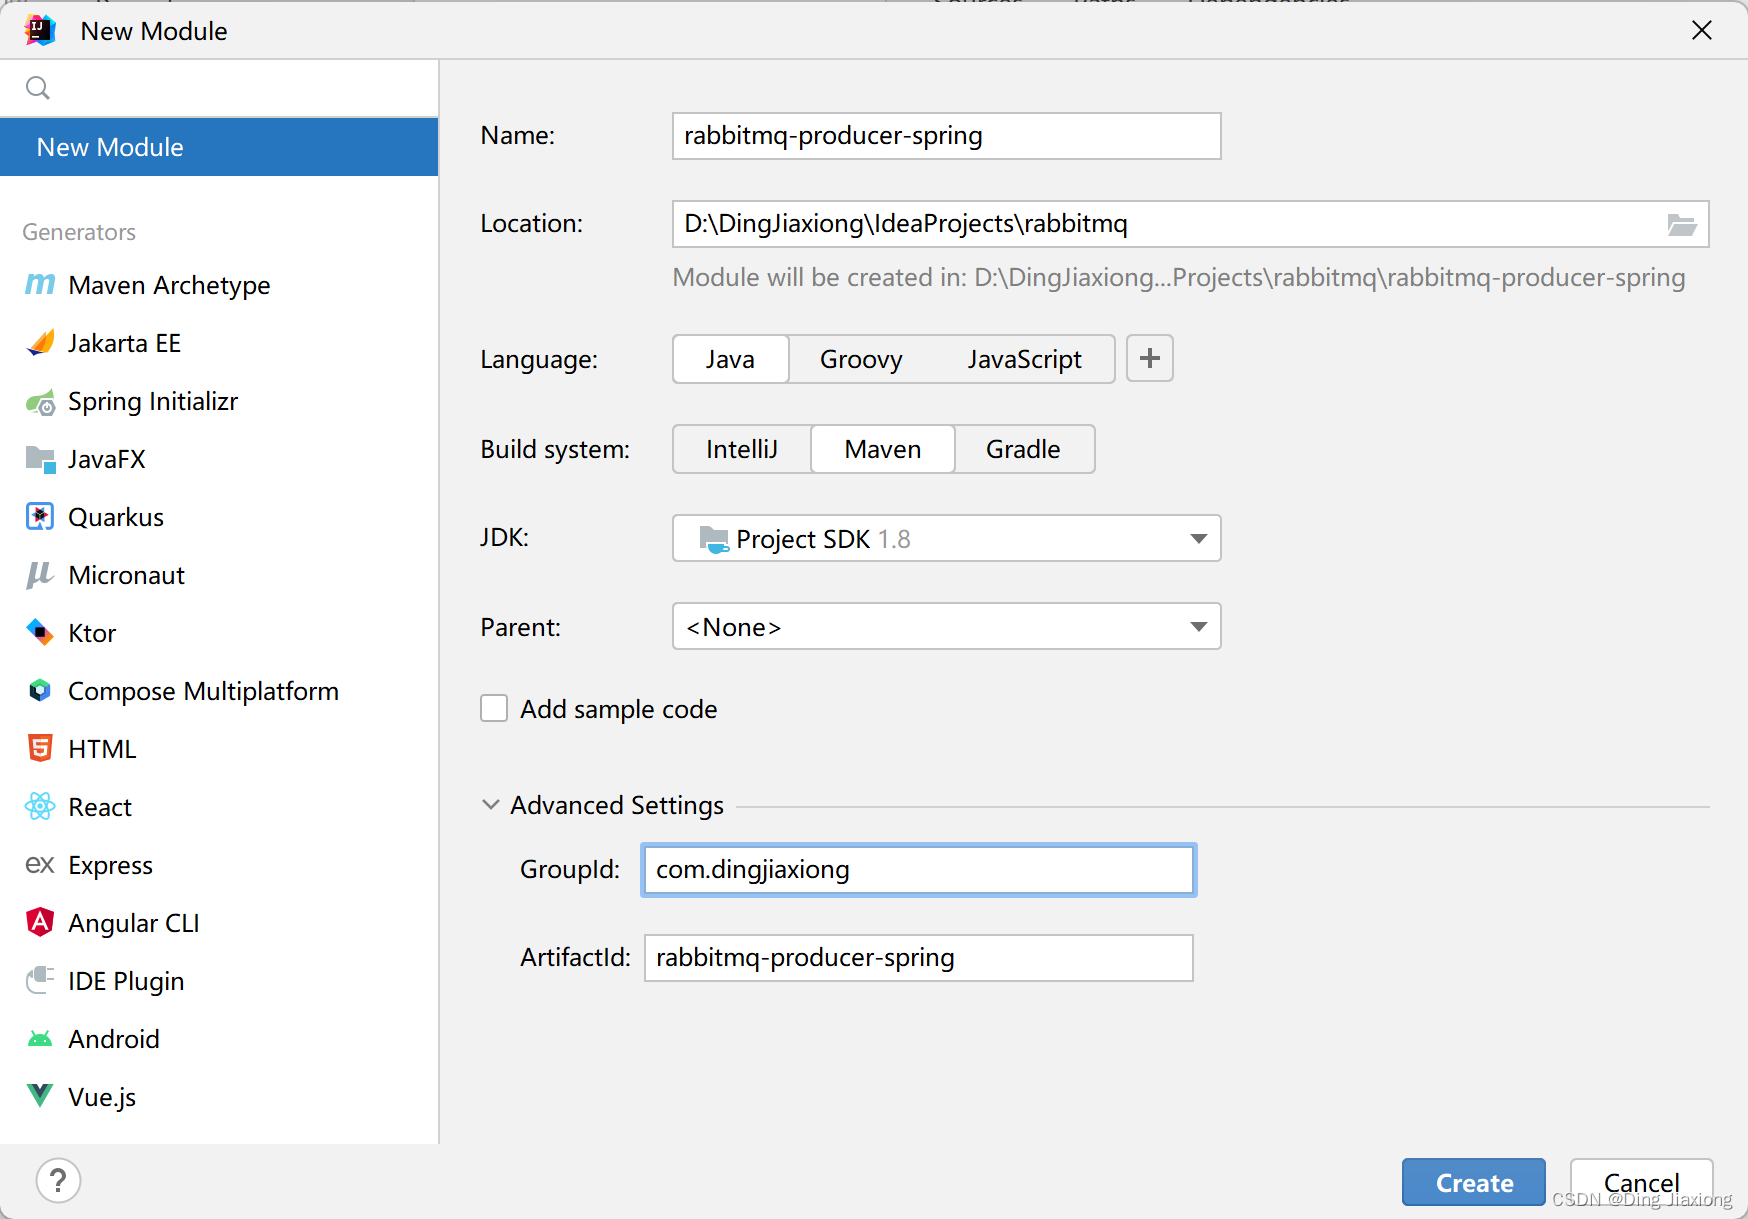
Task: Choose IntelliJ build system
Action: point(742,449)
